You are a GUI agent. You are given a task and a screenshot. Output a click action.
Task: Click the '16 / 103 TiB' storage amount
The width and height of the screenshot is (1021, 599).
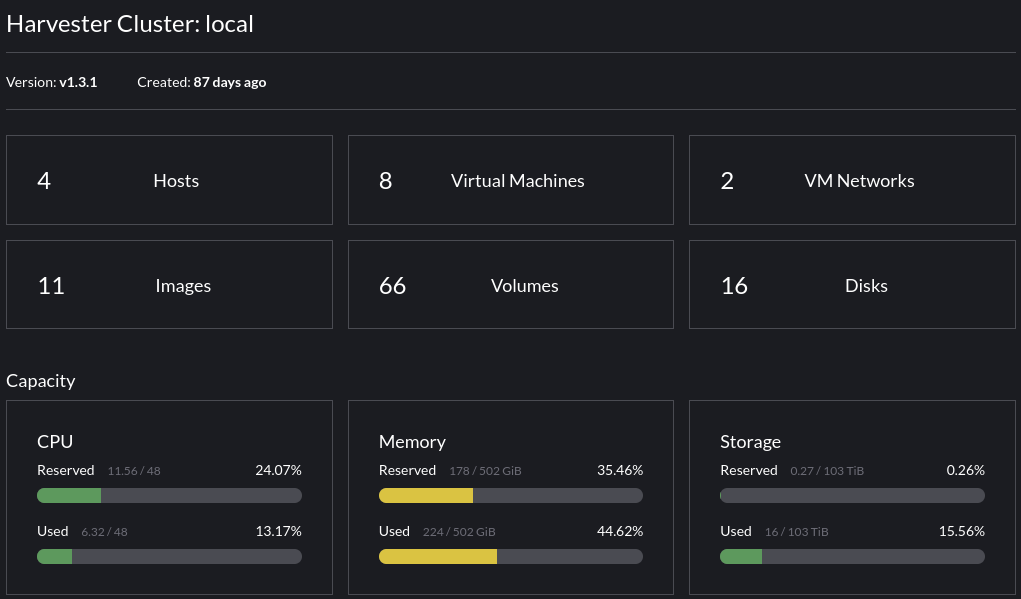click(796, 532)
